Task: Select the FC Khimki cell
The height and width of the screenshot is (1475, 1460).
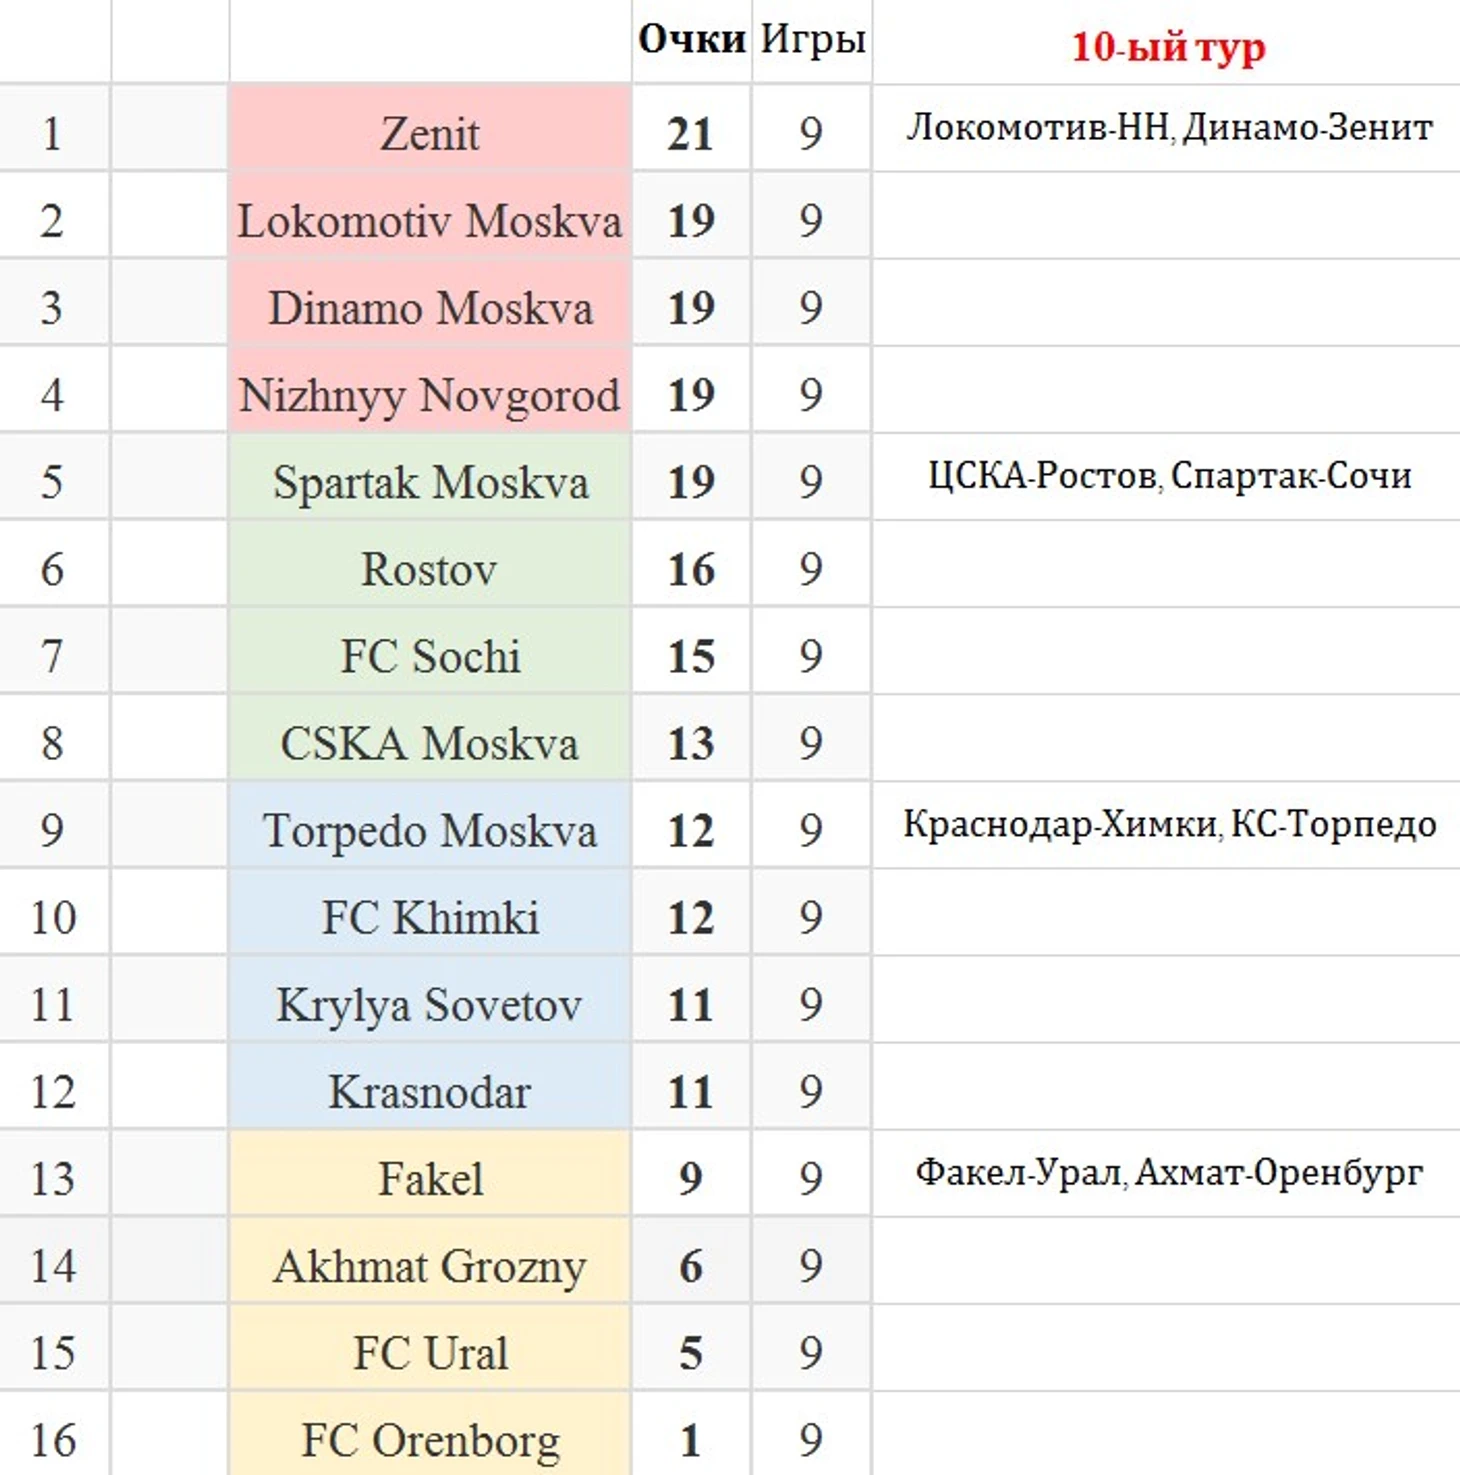Action: pyautogui.click(x=430, y=917)
